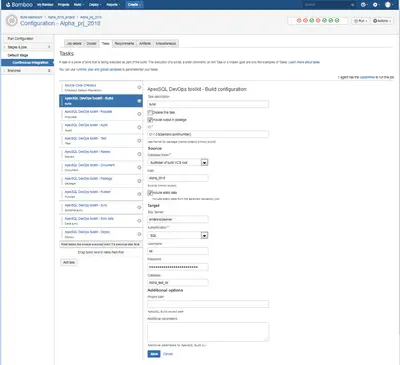Open the Run dropdown button
The image size is (400, 365).
coord(361,21)
